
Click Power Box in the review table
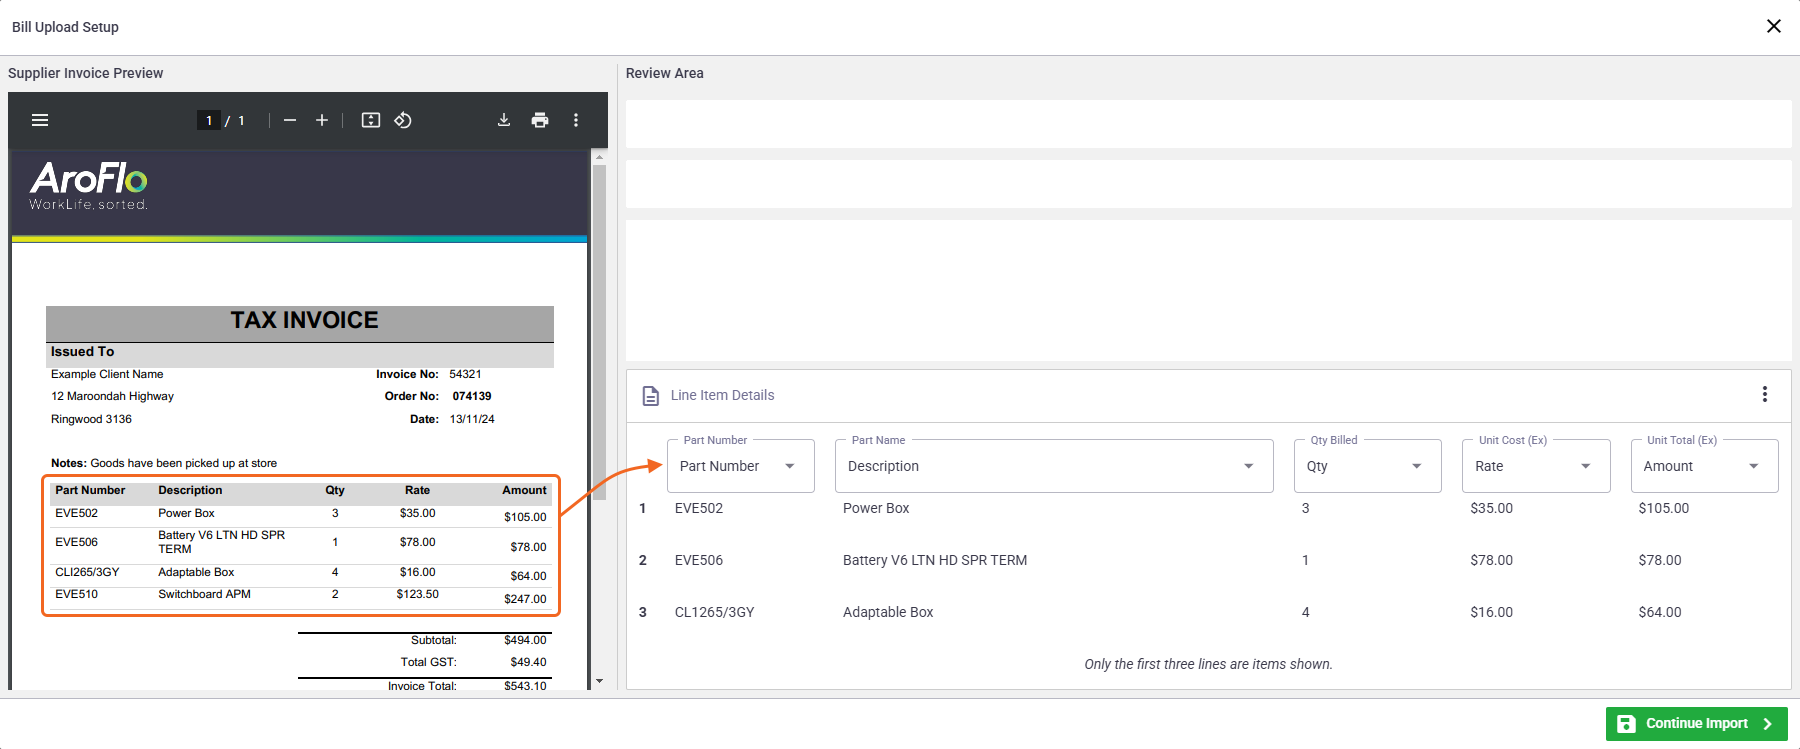(x=876, y=508)
